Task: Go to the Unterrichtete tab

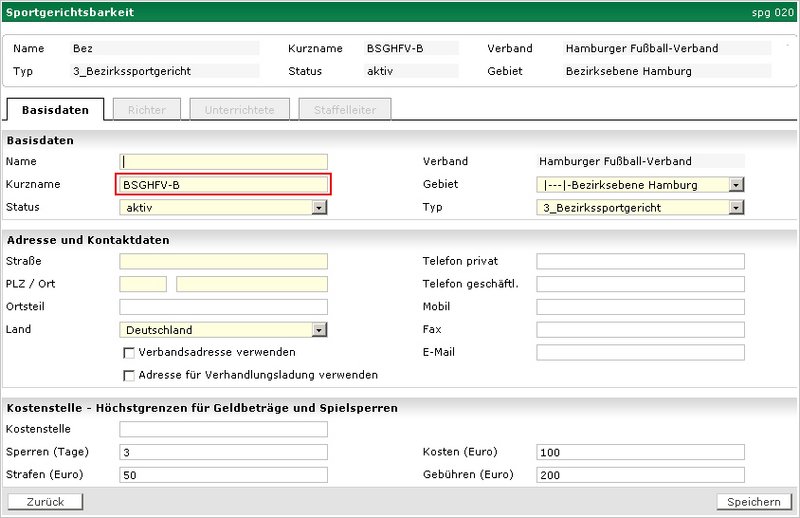Action: tap(239, 110)
